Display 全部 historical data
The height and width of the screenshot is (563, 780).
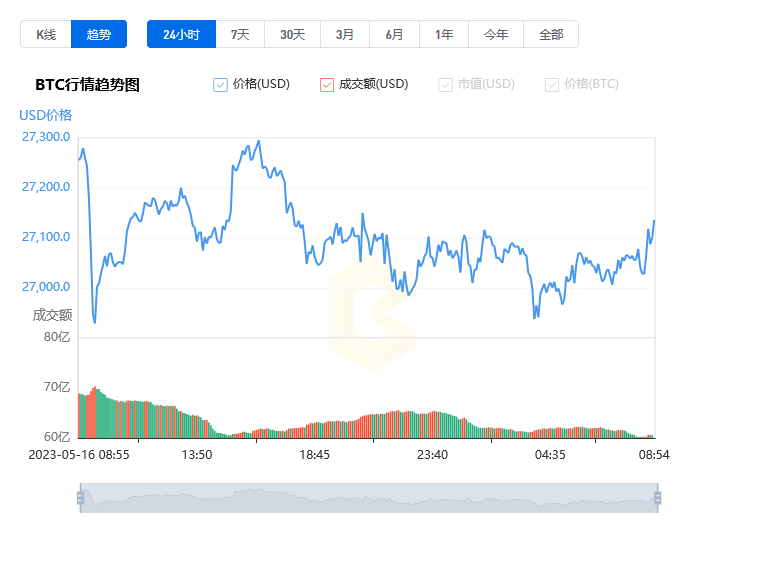coord(551,34)
